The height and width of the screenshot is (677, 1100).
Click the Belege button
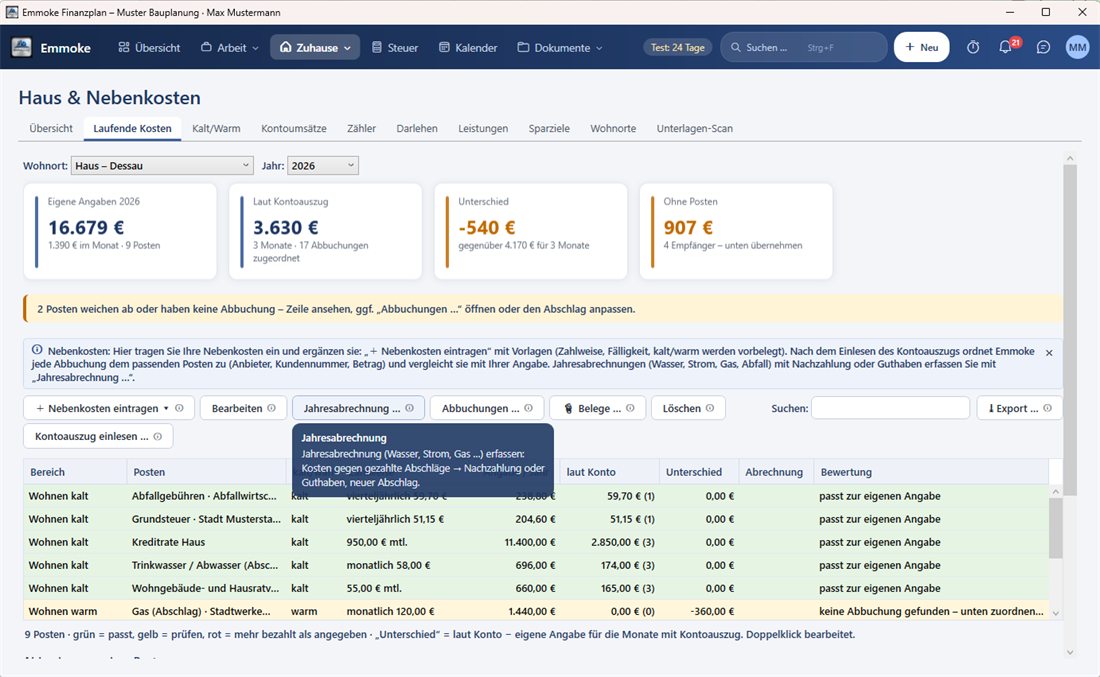pos(598,408)
